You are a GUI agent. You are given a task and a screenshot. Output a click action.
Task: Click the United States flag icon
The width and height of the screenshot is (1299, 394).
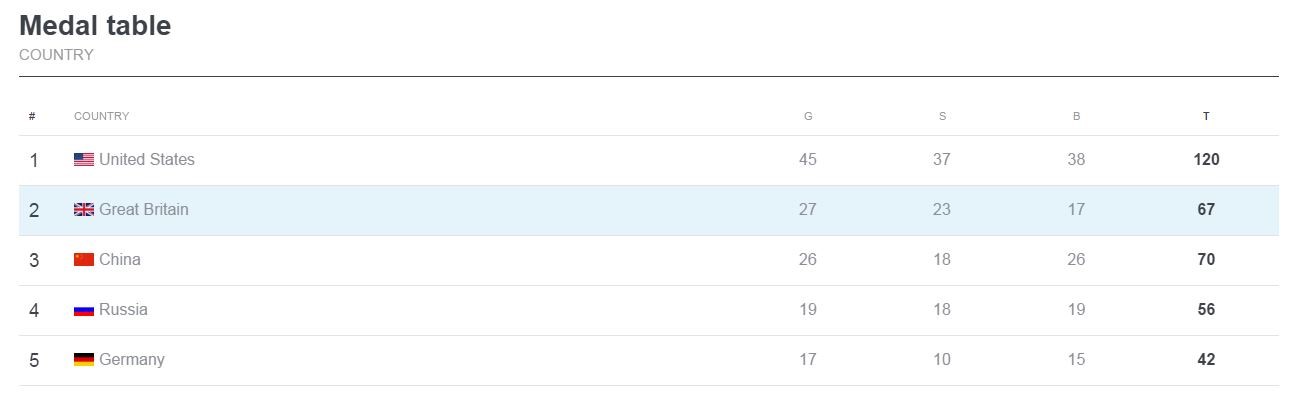click(x=84, y=160)
